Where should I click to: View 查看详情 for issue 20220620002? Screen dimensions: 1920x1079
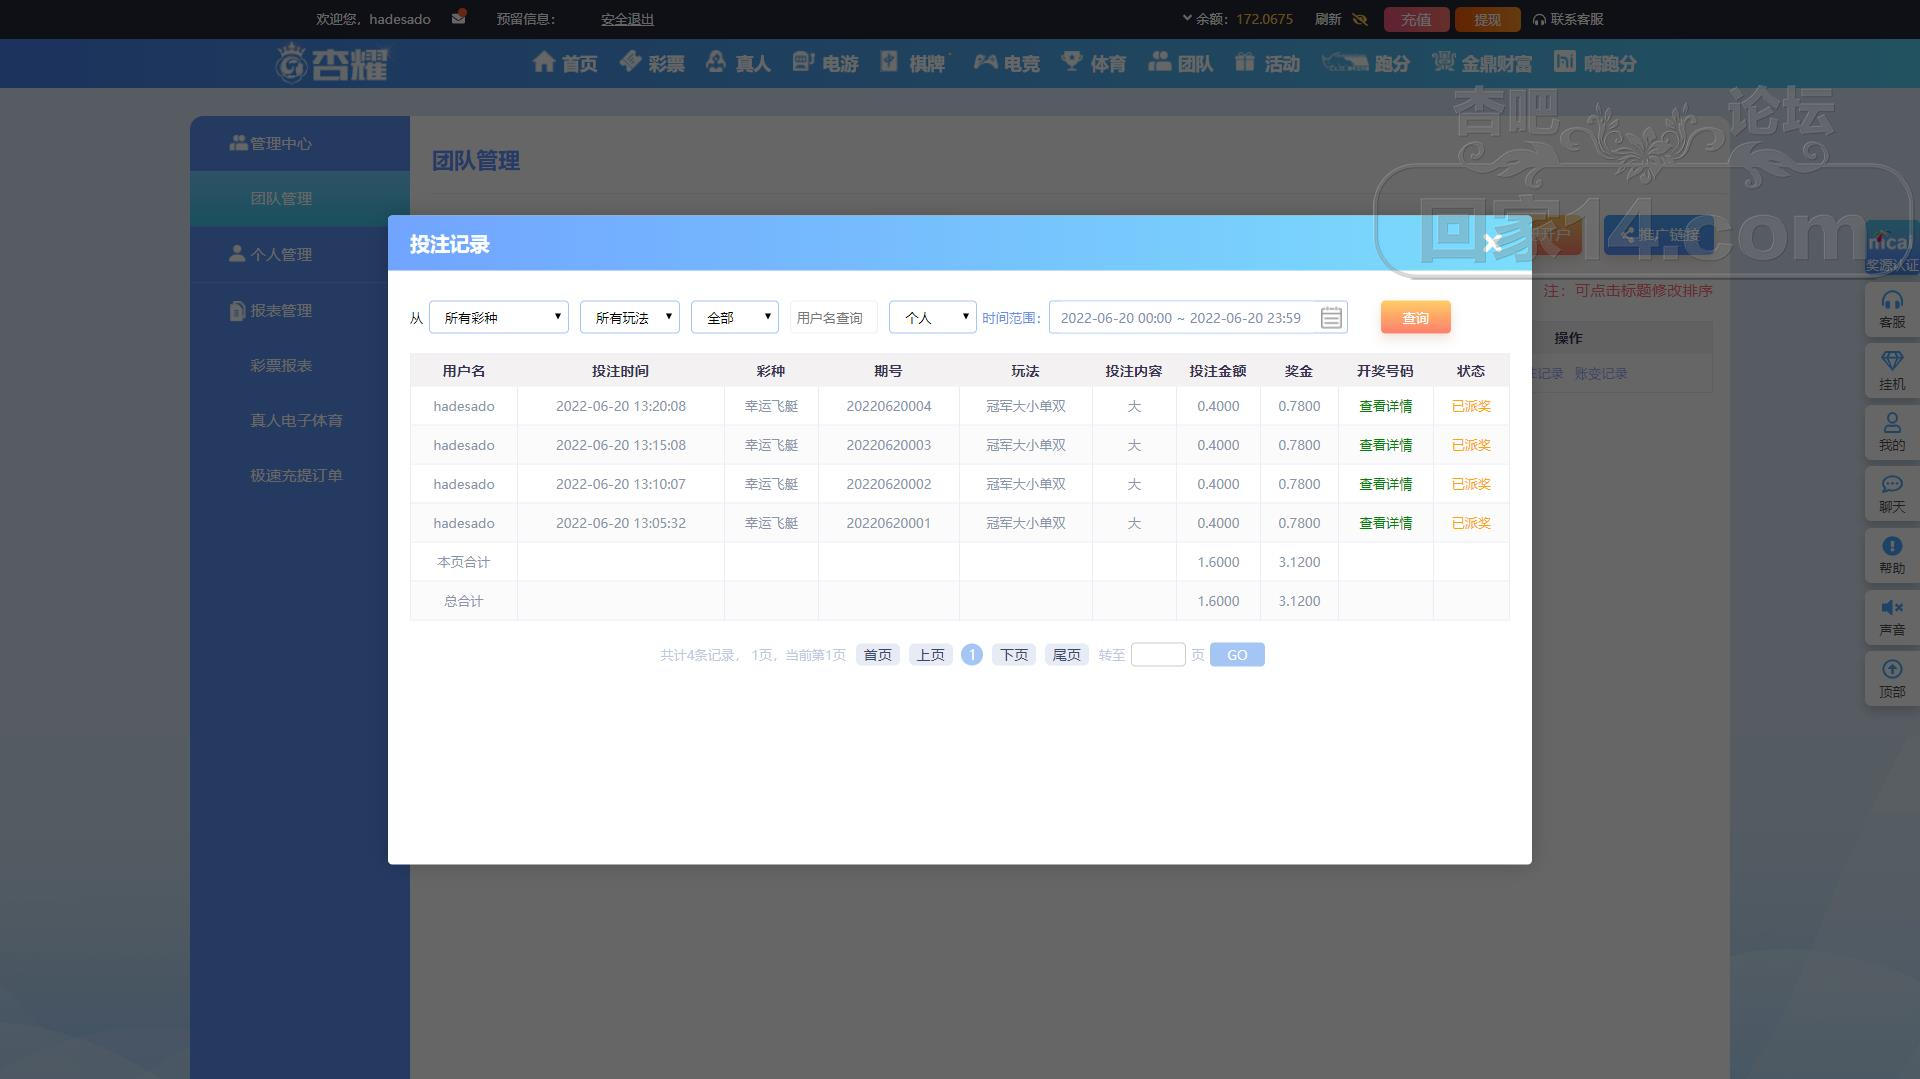click(x=1385, y=484)
